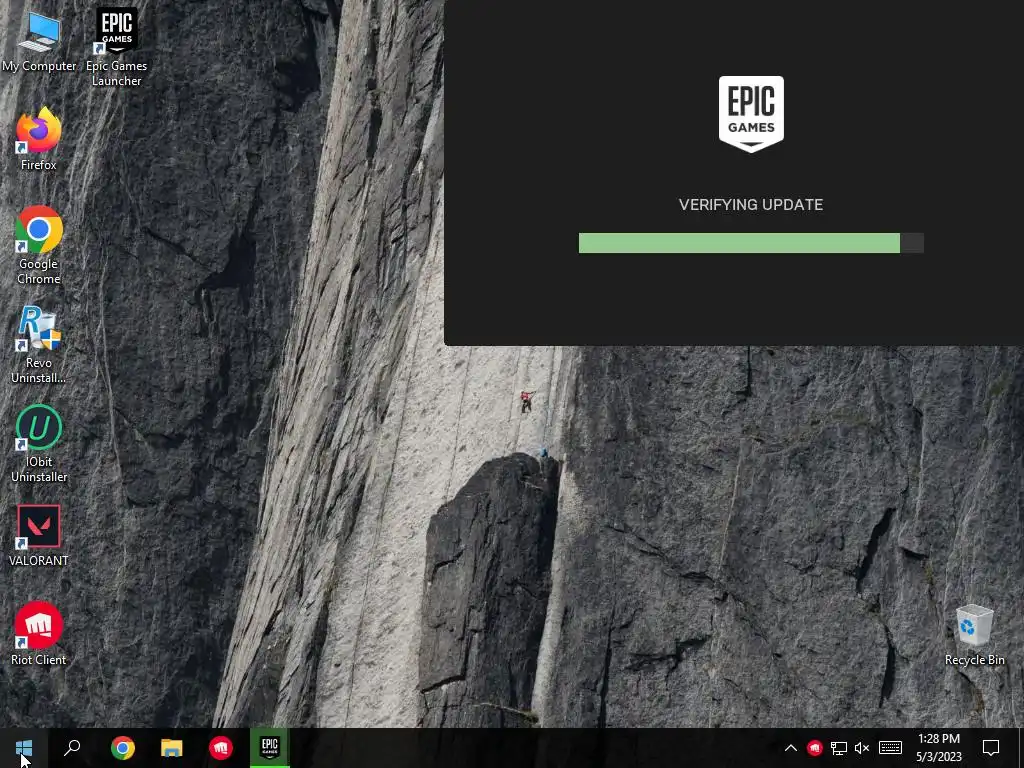Select the Firefox desktop shortcut

[39, 139]
